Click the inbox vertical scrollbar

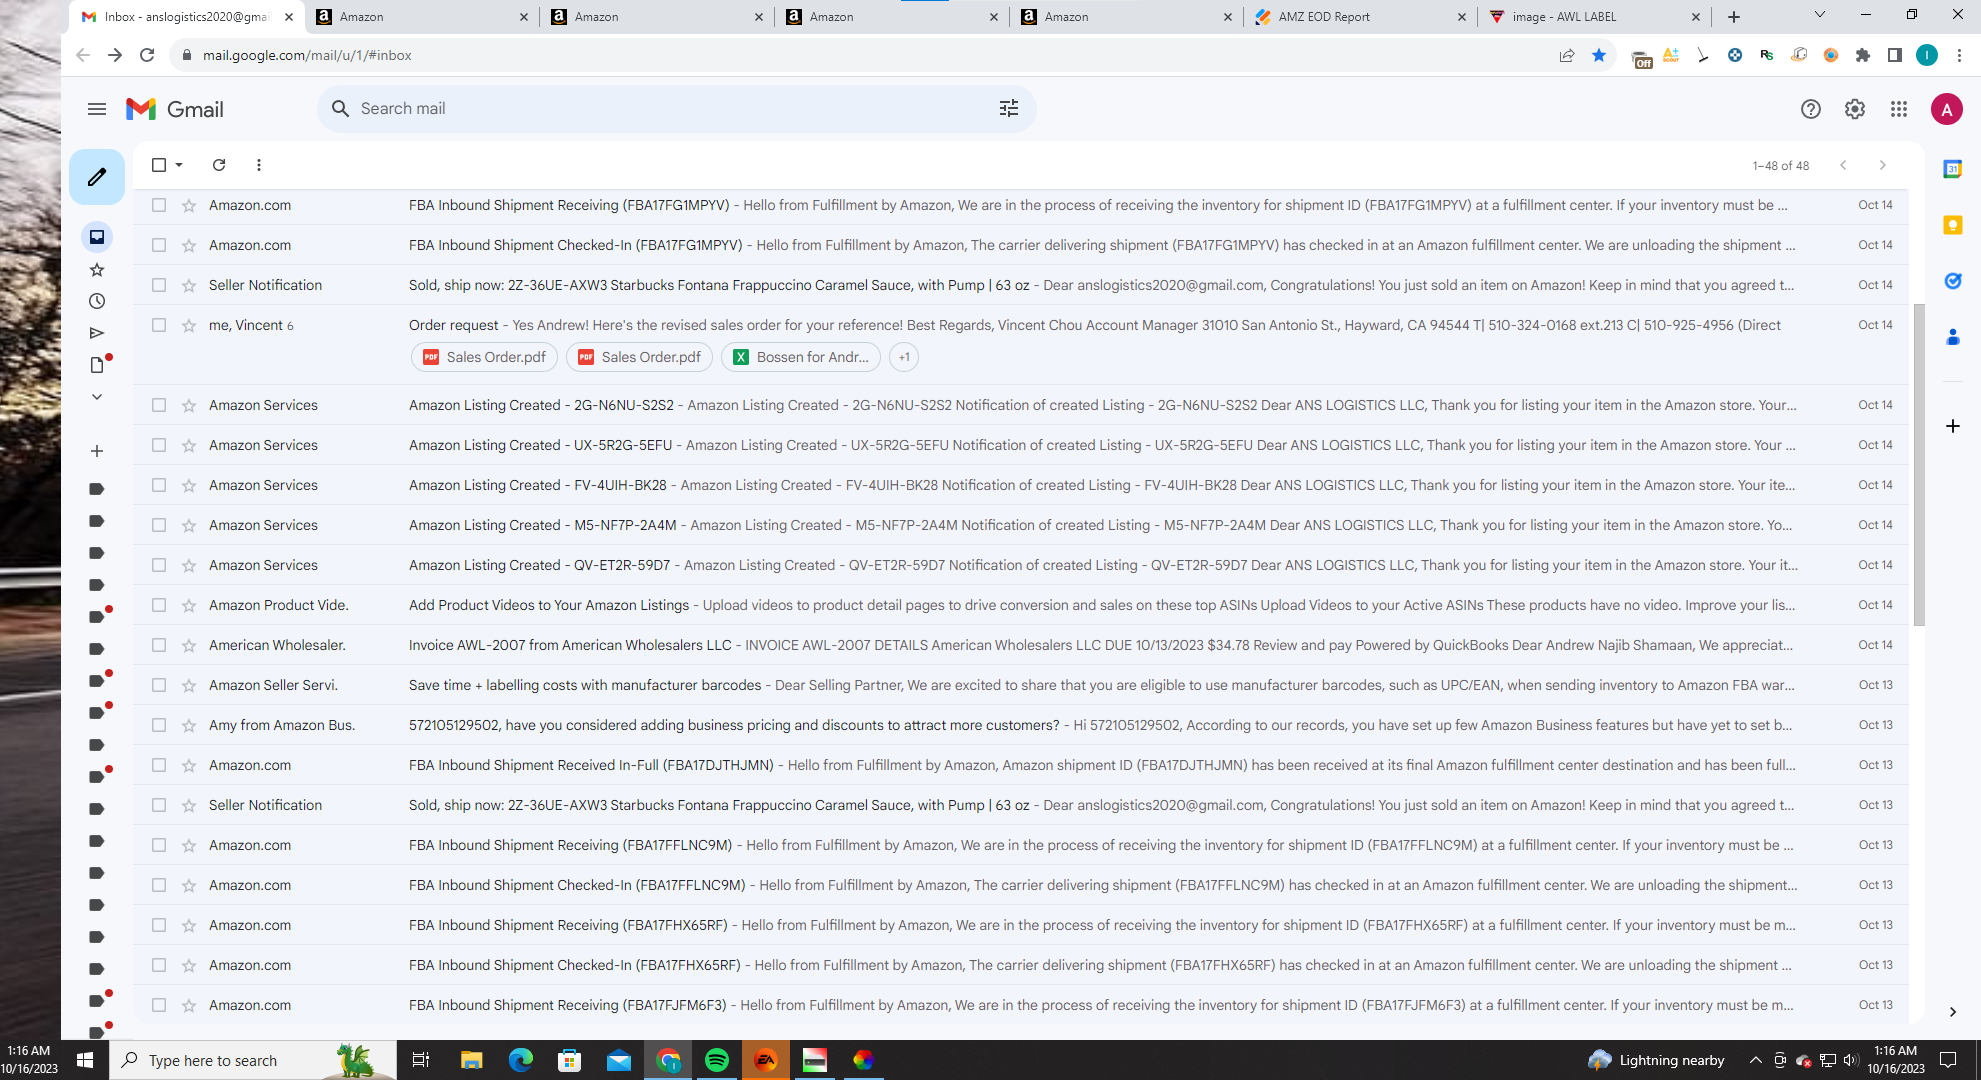[x=1918, y=465]
